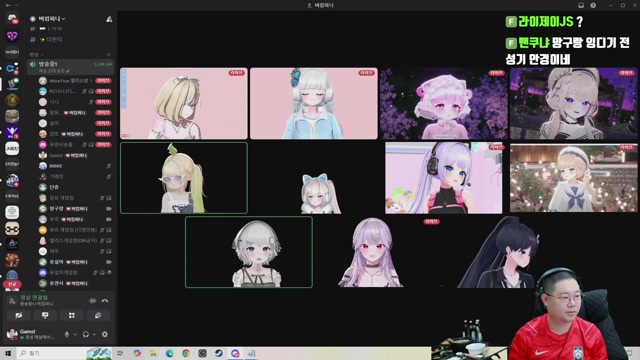
Task: Toggle the camera button in voice panel
Action: (x=19, y=316)
